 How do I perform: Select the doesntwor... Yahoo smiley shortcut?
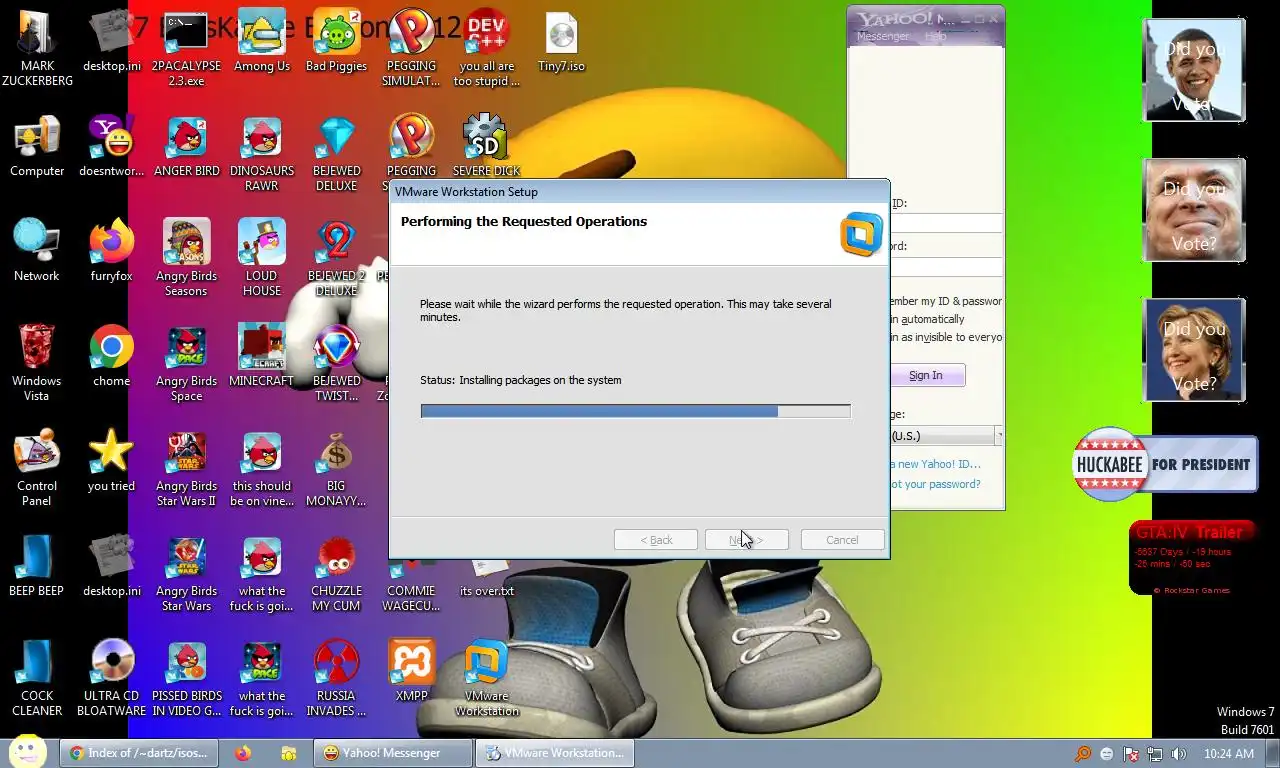pyautogui.click(x=111, y=146)
